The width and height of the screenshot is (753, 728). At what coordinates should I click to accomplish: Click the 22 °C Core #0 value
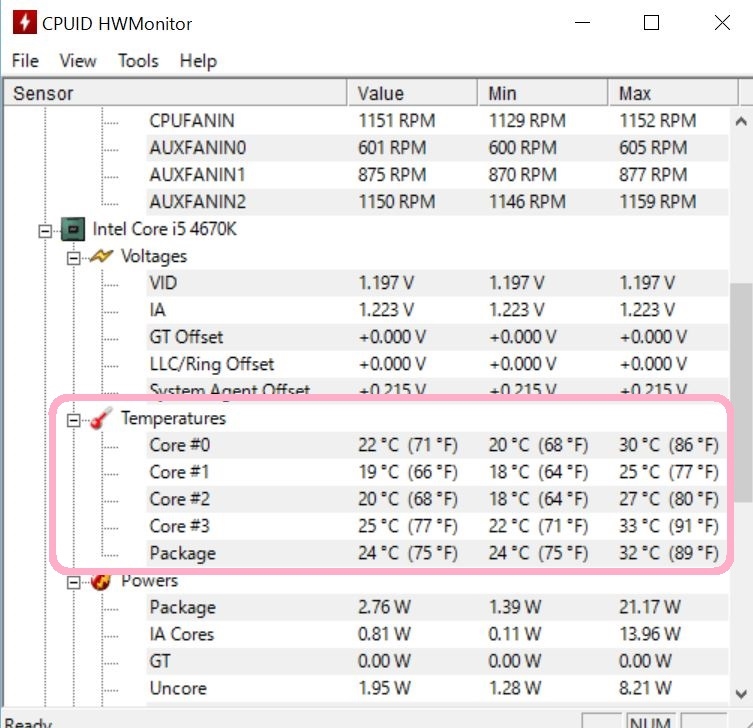pyautogui.click(x=407, y=445)
